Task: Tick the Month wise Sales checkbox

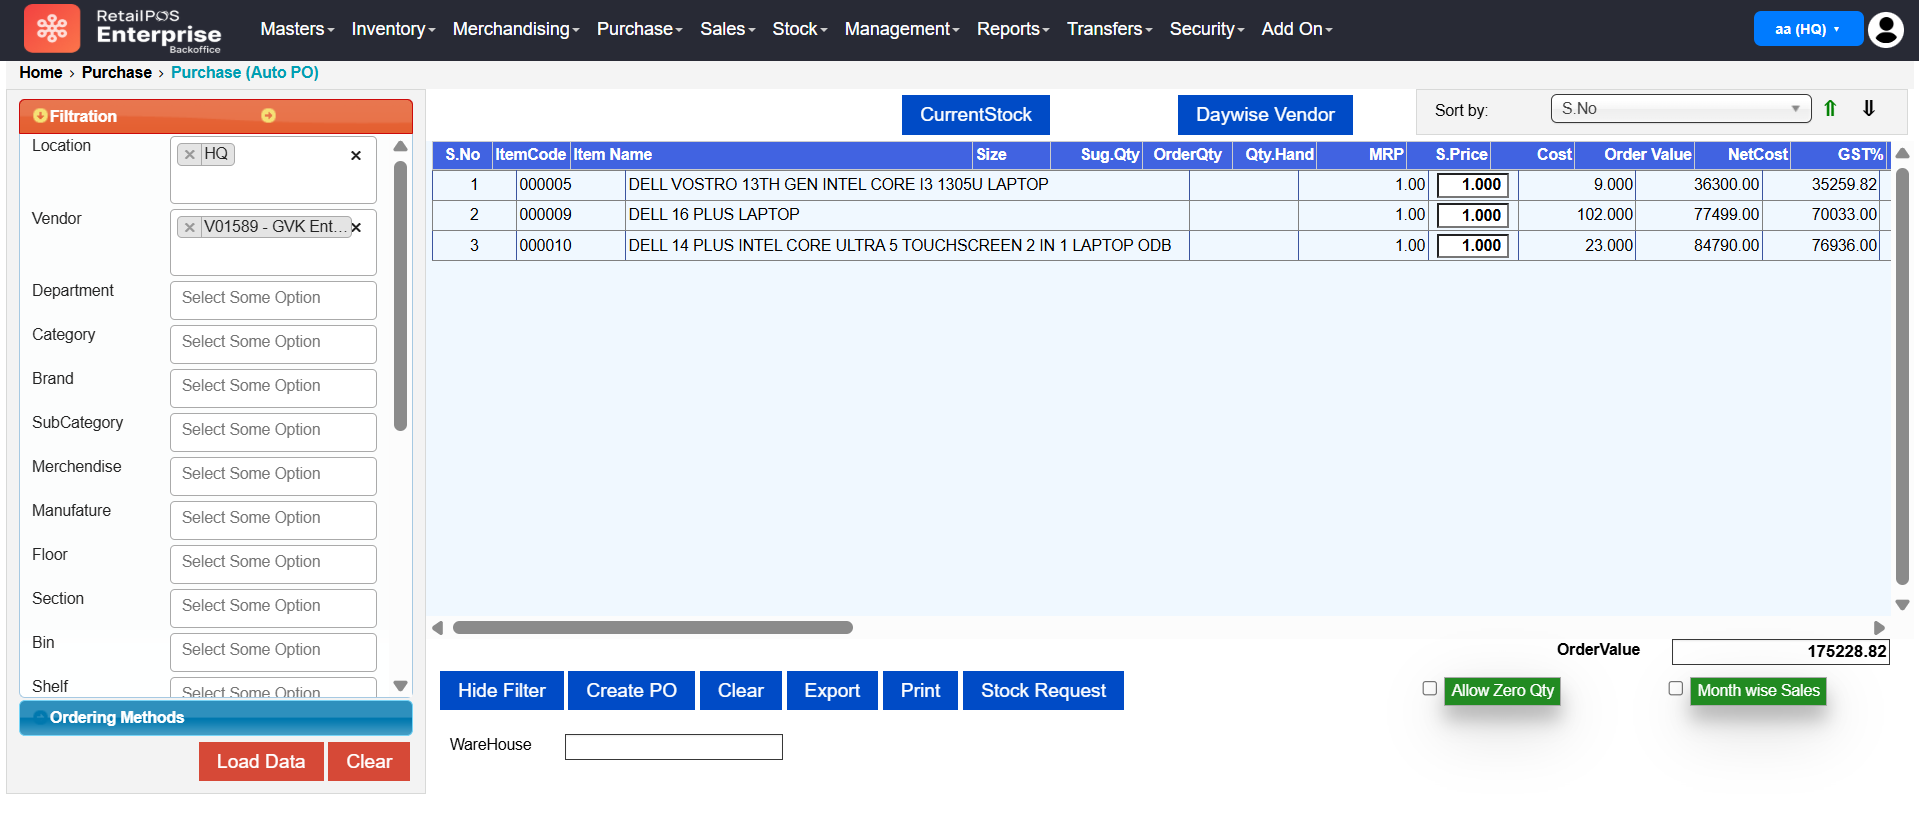Action: 1676,688
